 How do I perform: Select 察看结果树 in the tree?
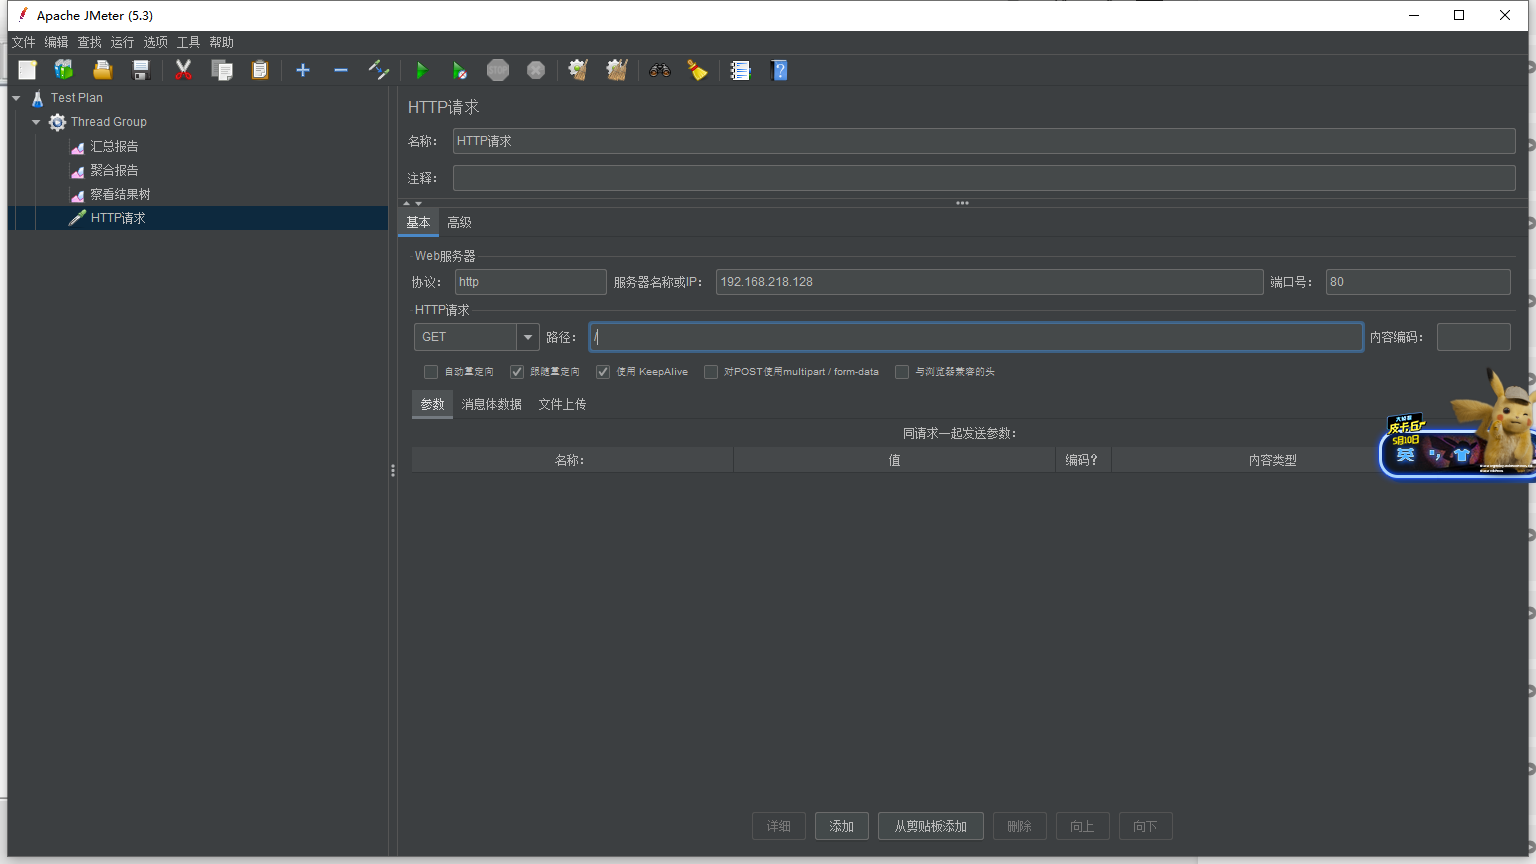tap(120, 194)
